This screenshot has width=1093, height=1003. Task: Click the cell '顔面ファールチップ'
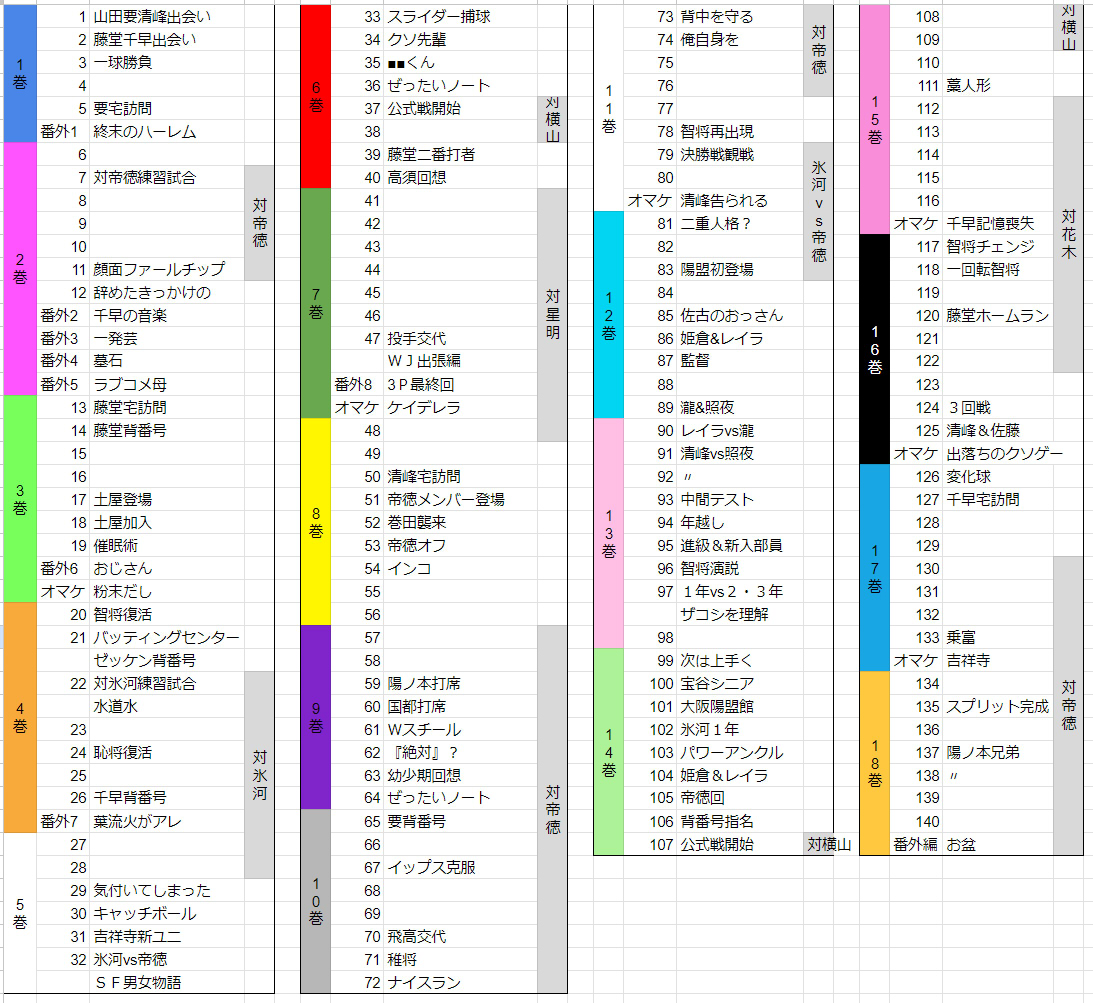167,269
